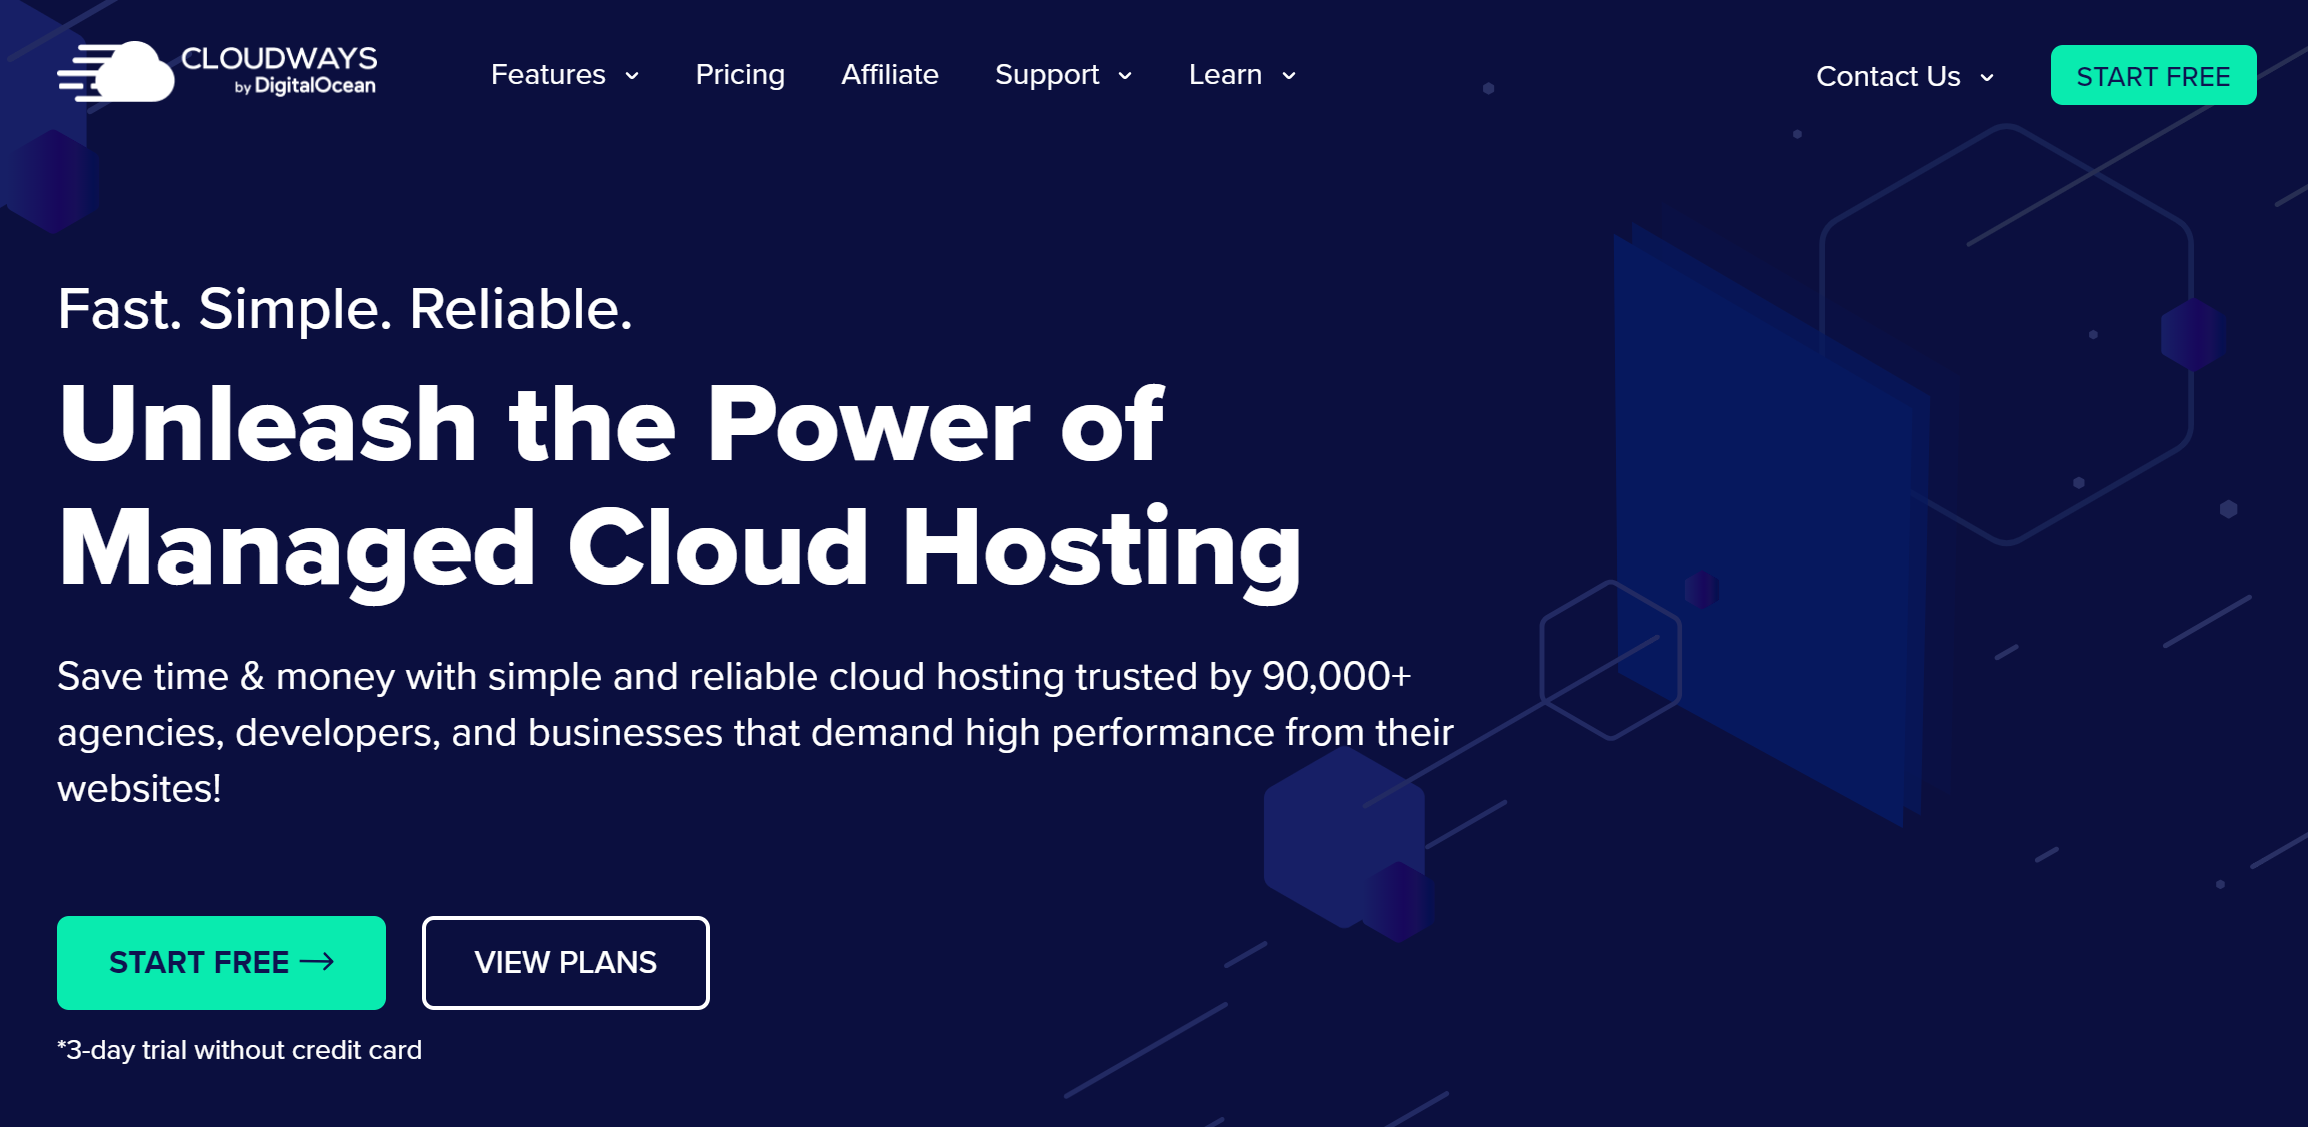Click the 'Save time & money' description paragraph
Image resolution: width=2308 pixels, height=1128 pixels.
755,733
